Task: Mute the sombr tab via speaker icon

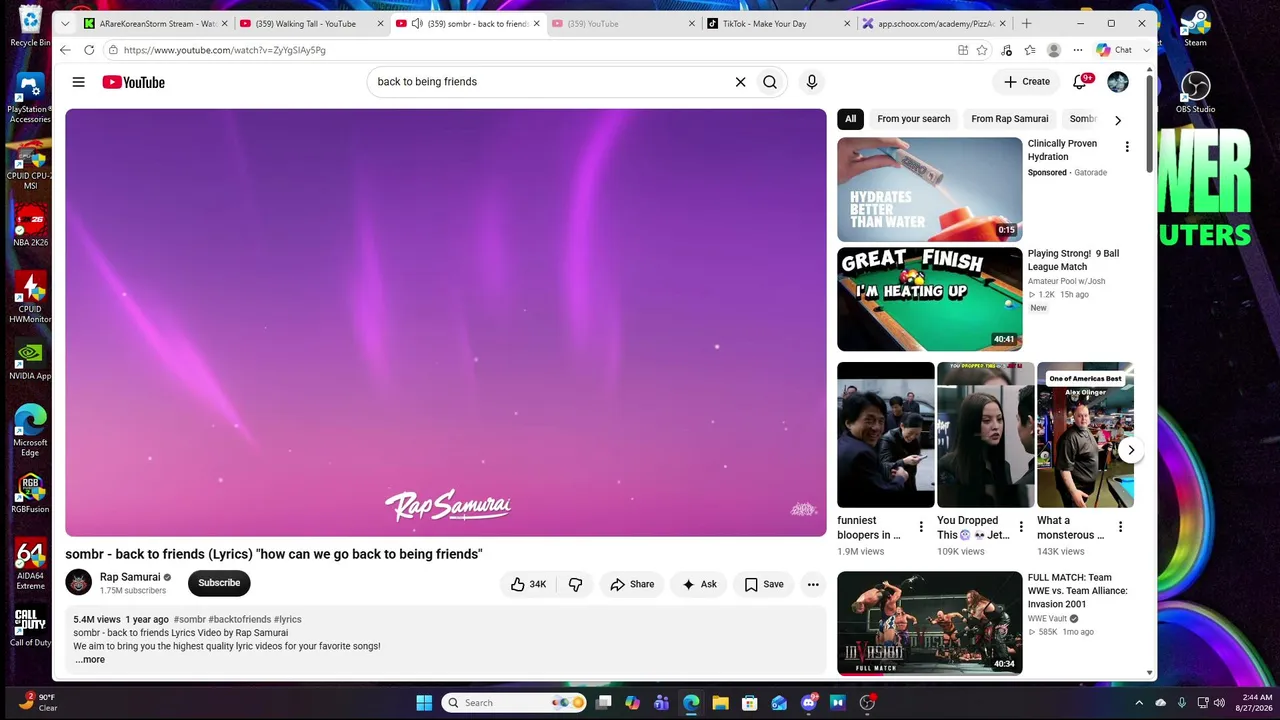Action: tap(417, 24)
